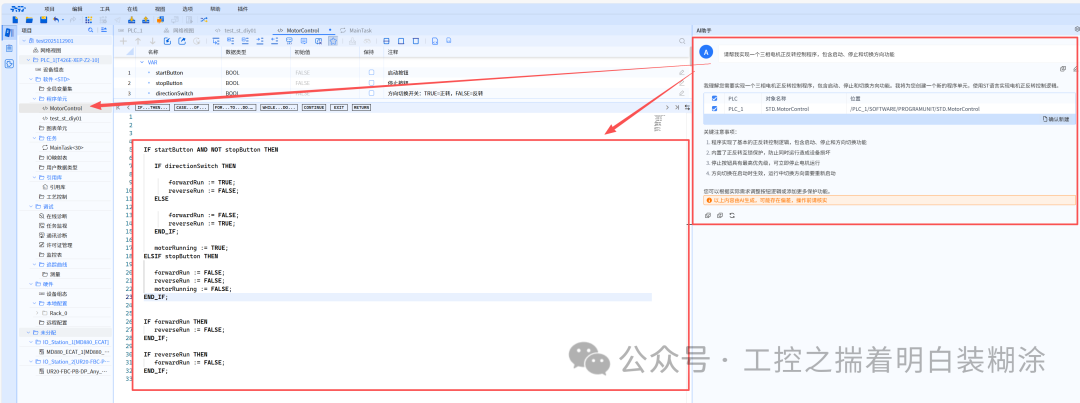Screen dimensions: 1080x403
Task: Click the import variables icon in the variable toolbar
Action: (167, 41)
